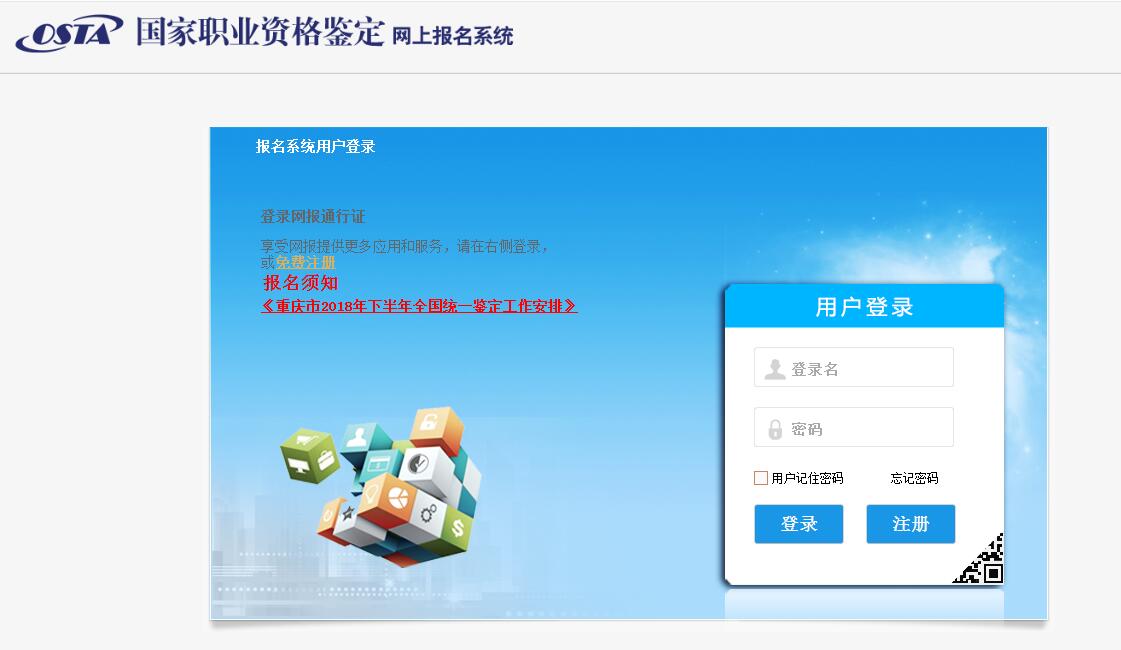Focus the 密码 input field

[854, 428]
